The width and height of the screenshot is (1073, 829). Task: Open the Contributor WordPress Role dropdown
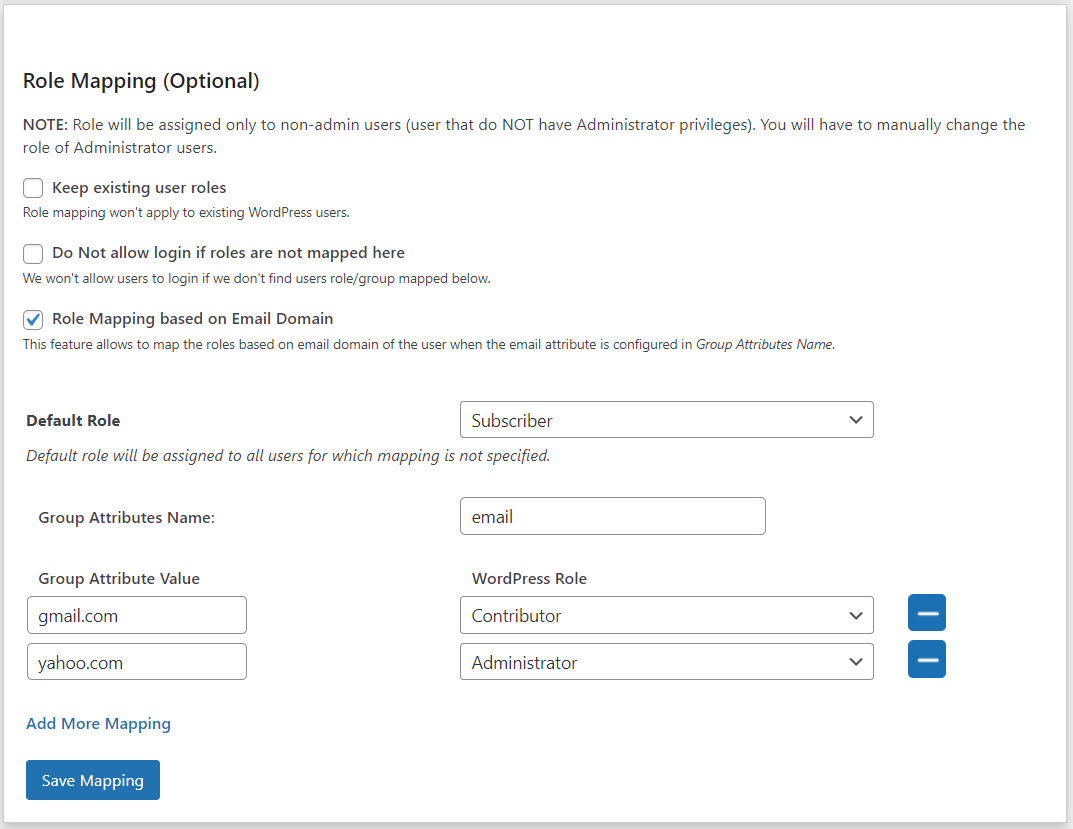coord(667,615)
